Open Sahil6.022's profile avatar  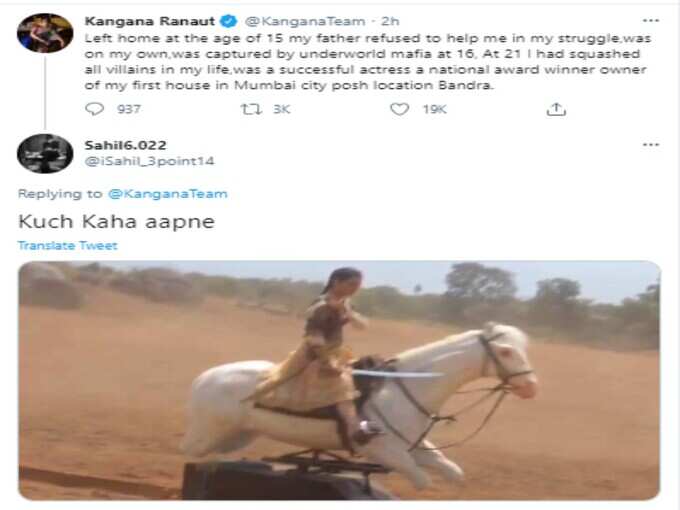click(x=45, y=154)
